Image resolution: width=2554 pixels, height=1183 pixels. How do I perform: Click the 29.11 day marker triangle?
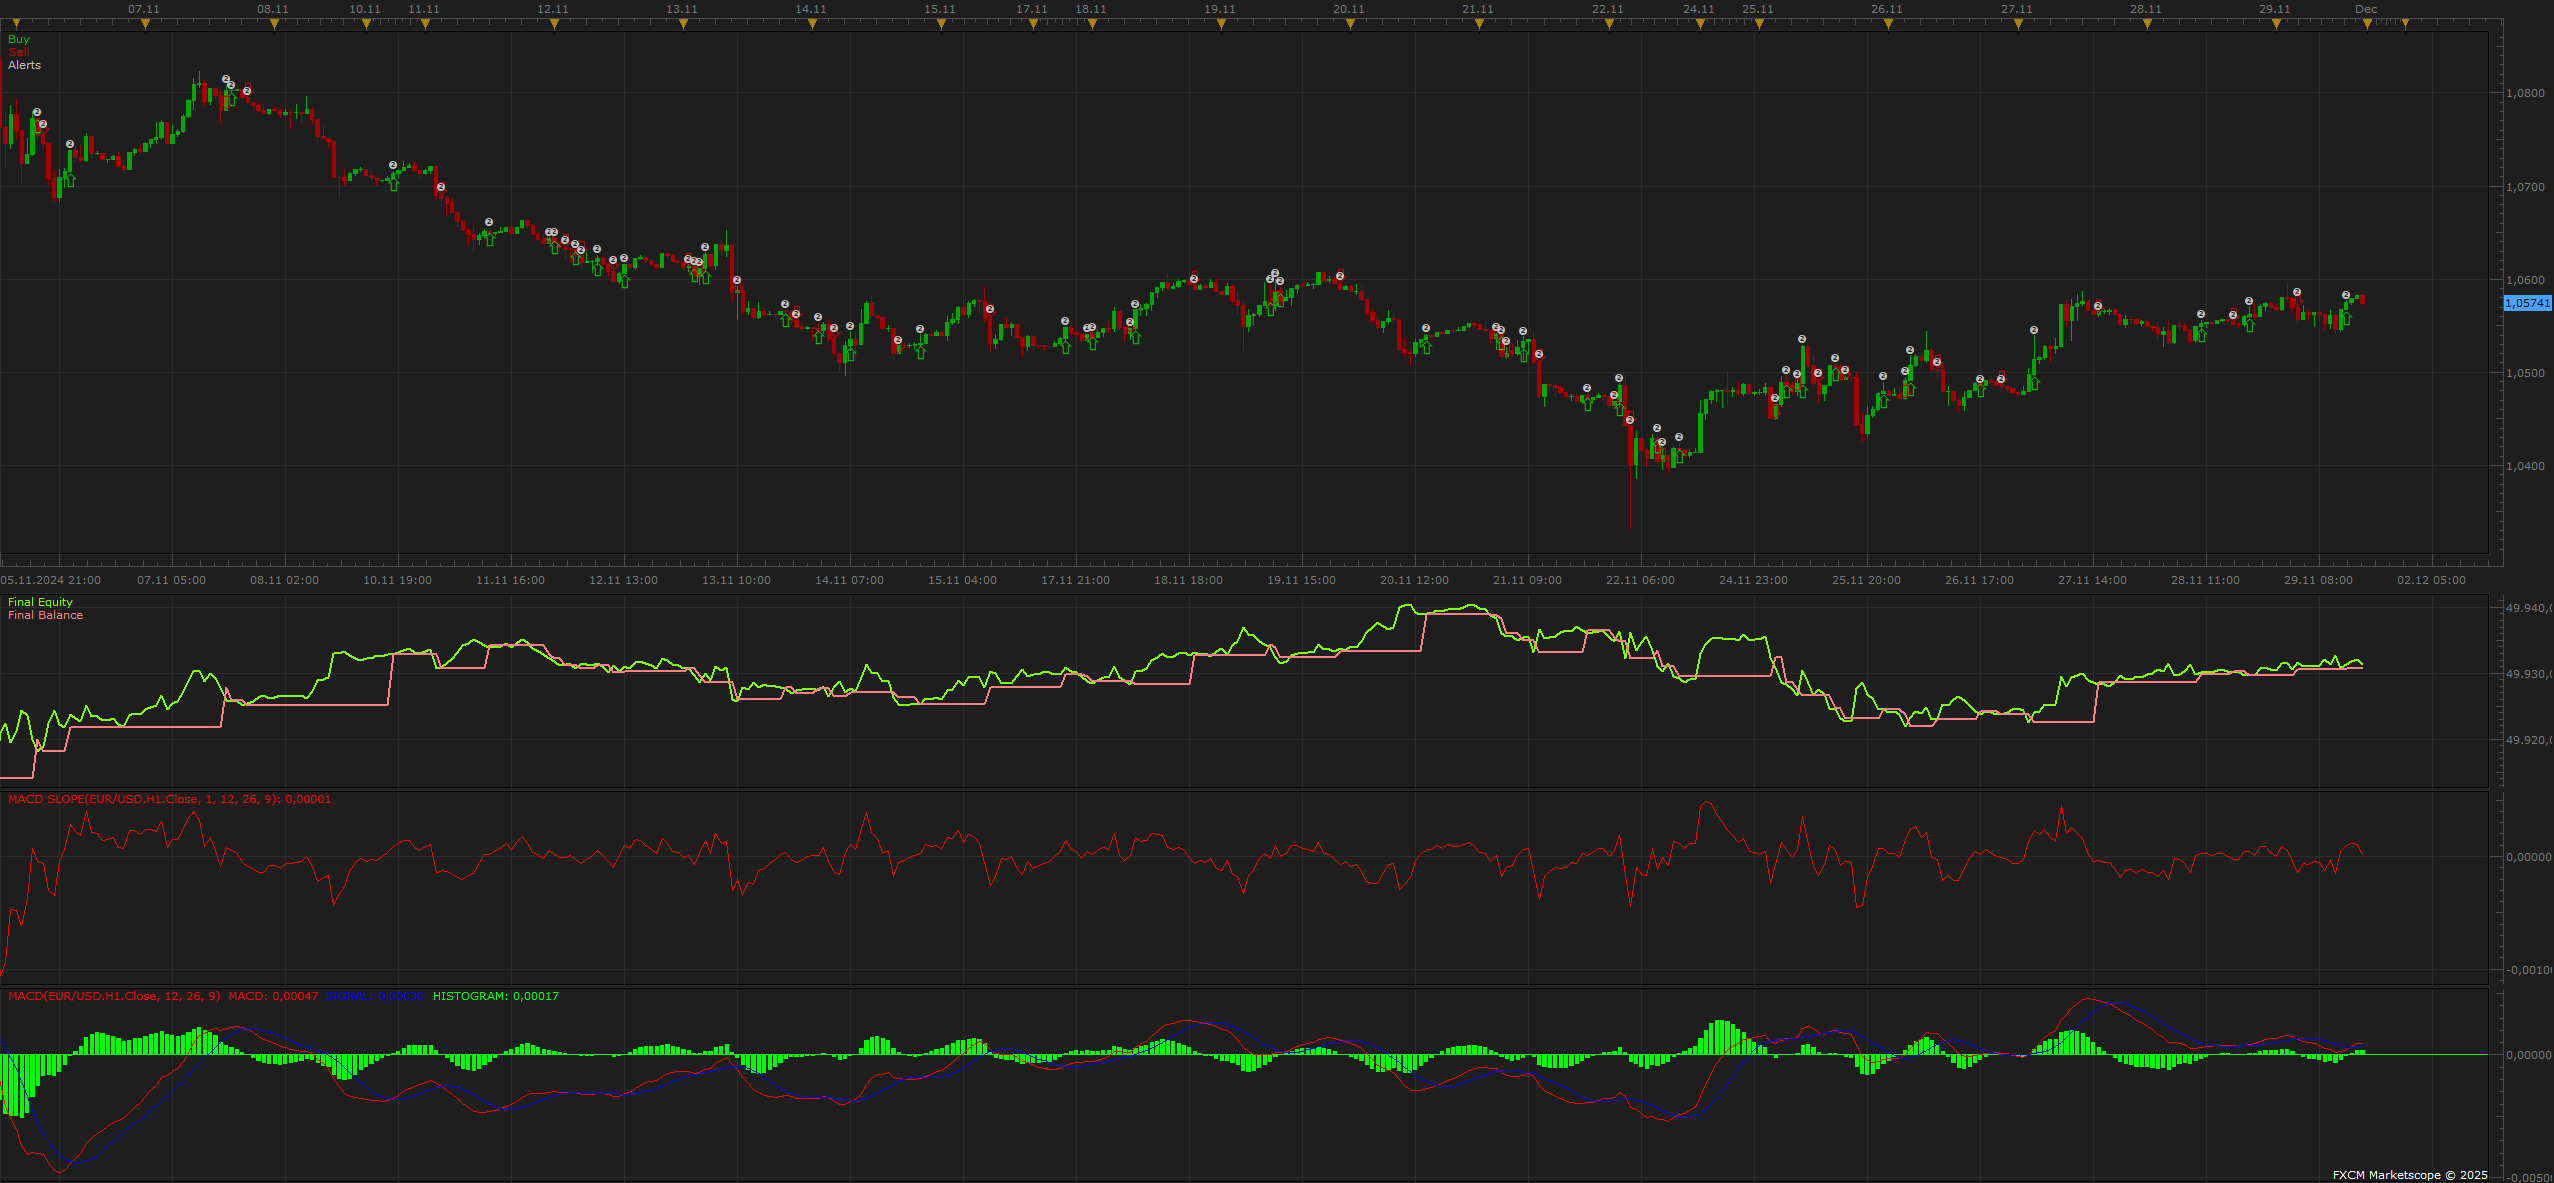point(2276,24)
